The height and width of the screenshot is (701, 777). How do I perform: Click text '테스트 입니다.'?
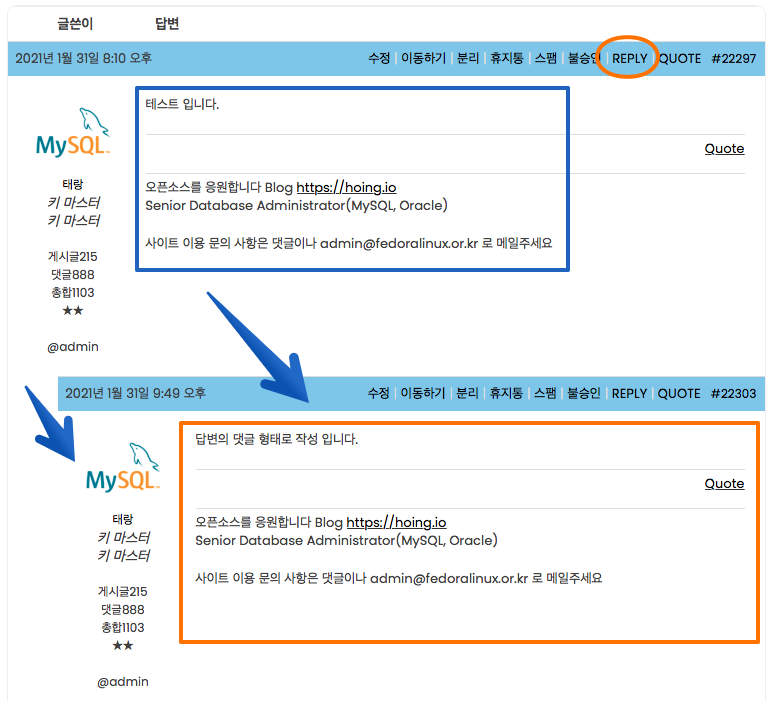coord(182,104)
